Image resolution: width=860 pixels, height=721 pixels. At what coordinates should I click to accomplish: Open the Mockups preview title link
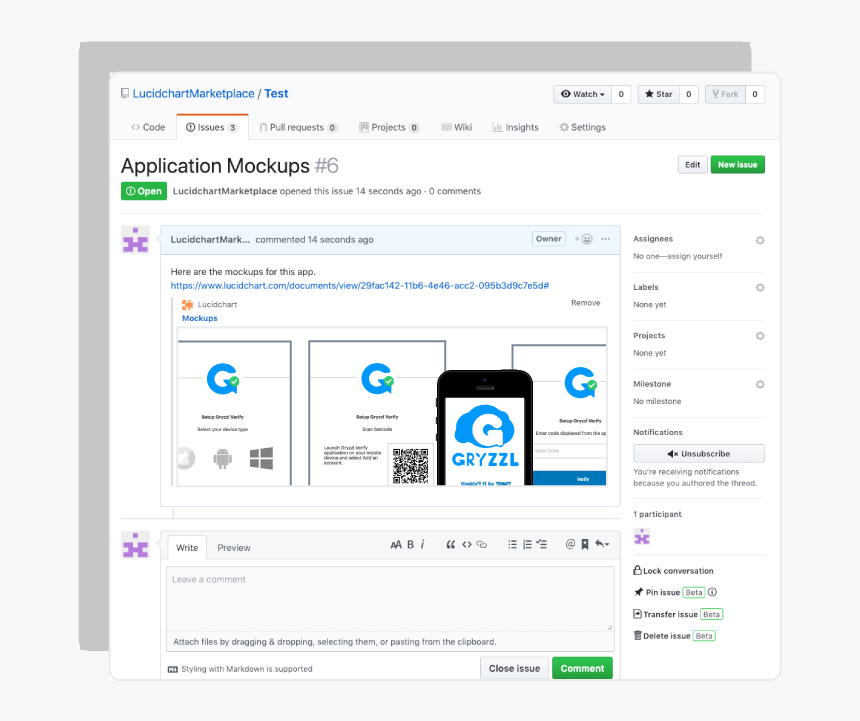click(x=200, y=319)
